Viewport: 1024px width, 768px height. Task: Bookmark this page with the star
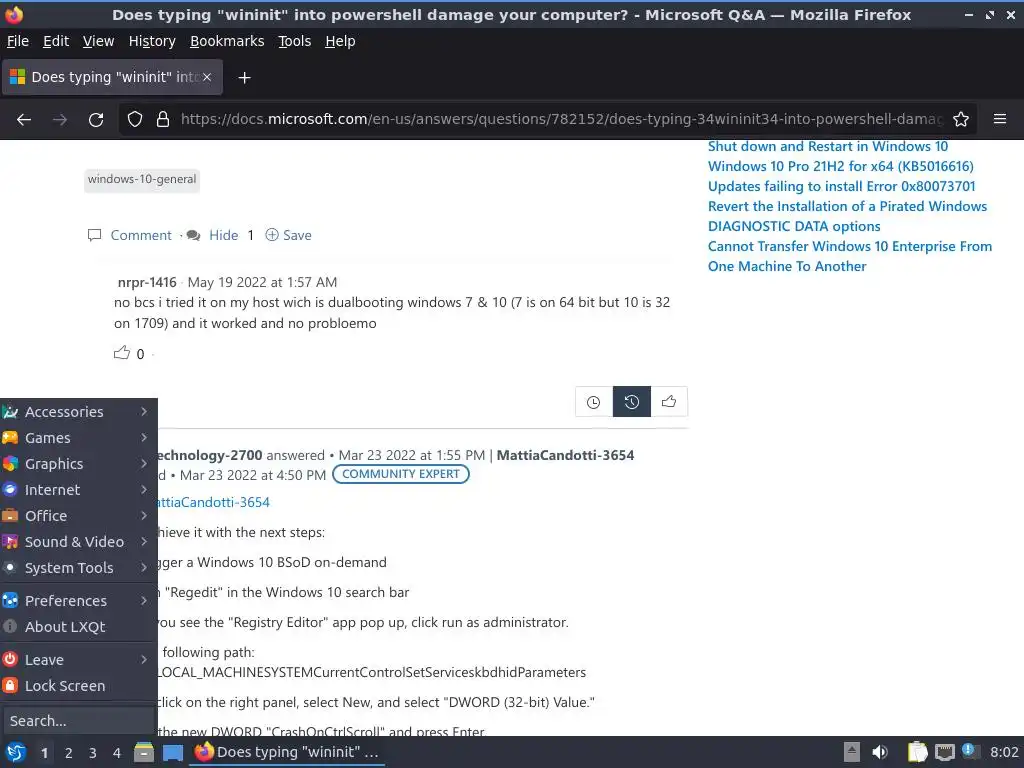coord(961,120)
